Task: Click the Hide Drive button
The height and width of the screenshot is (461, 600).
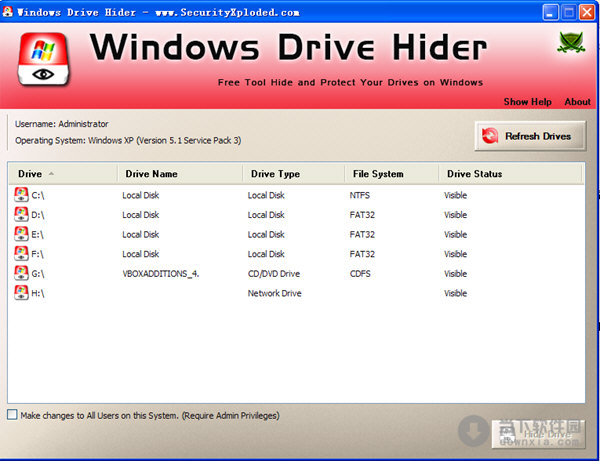Action: [x=538, y=434]
